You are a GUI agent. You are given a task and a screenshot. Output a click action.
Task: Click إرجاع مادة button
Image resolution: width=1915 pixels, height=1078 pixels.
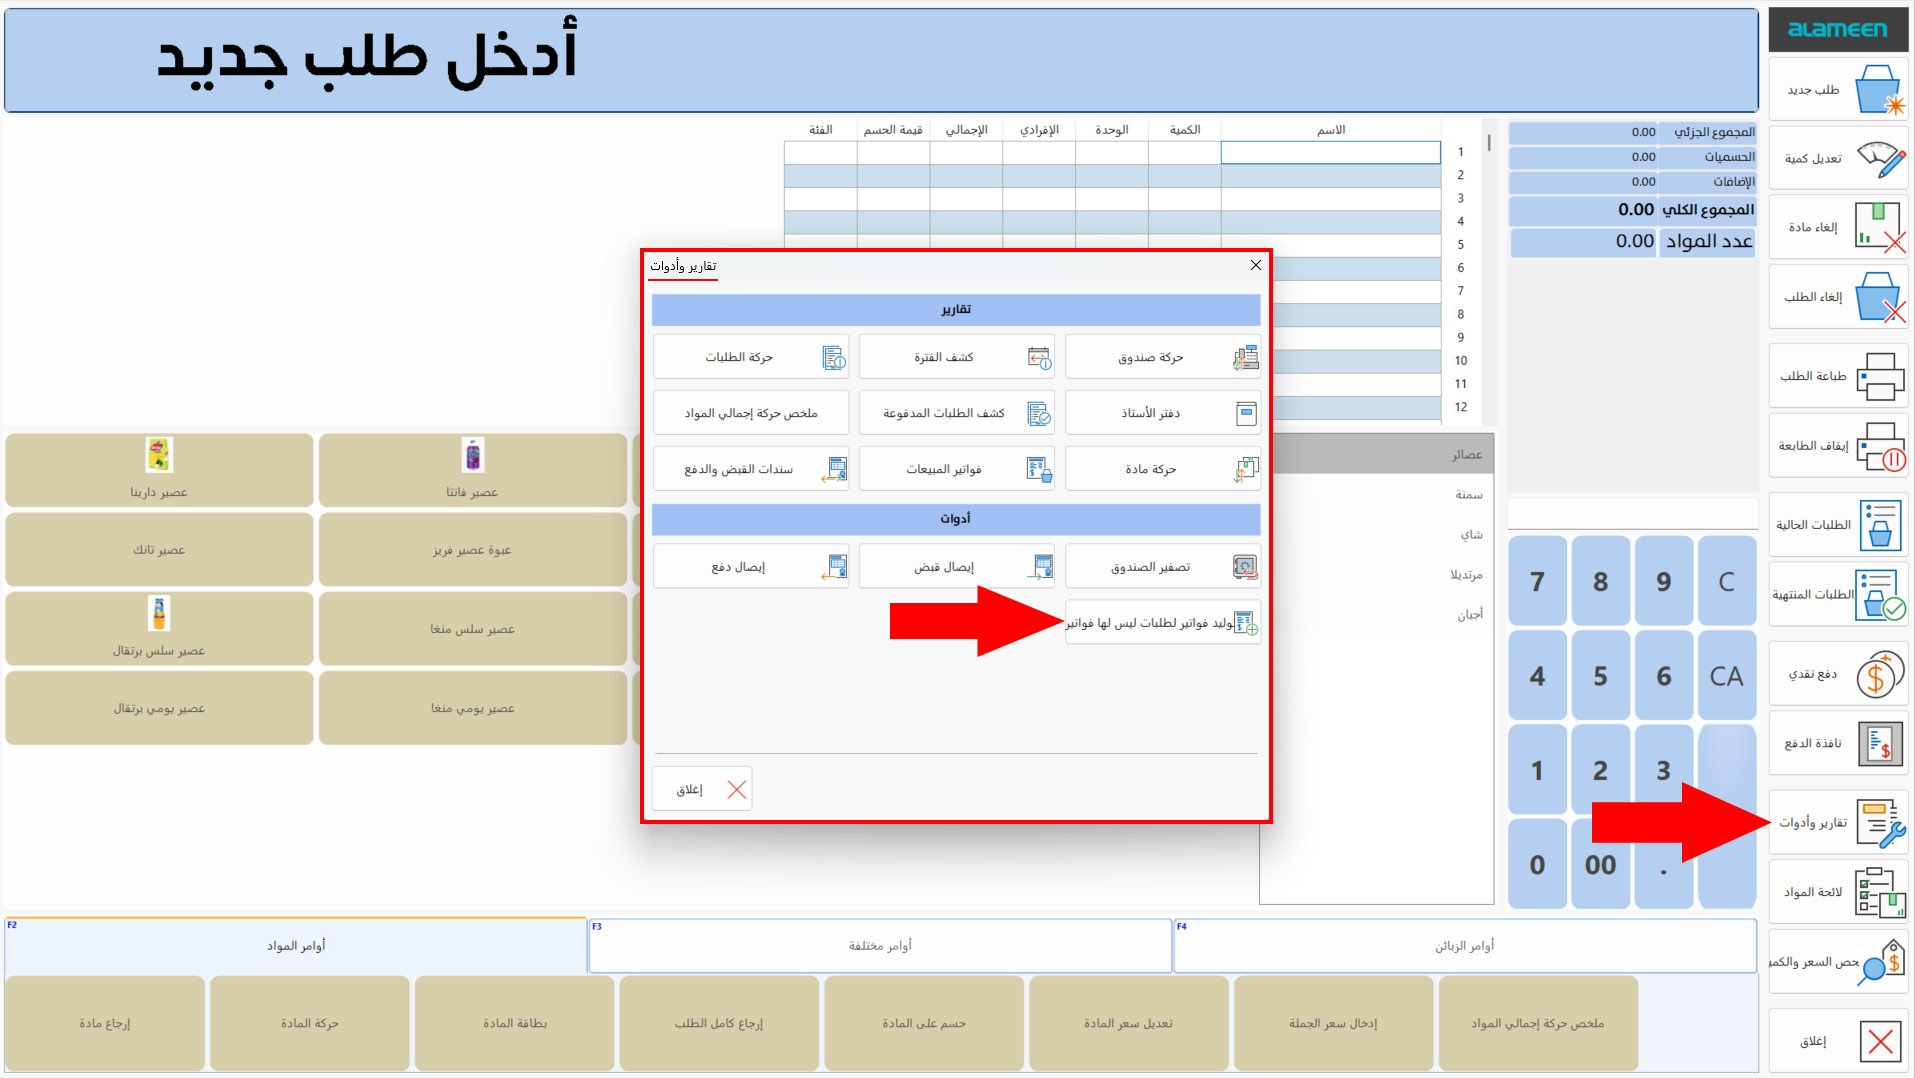pos(105,1023)
